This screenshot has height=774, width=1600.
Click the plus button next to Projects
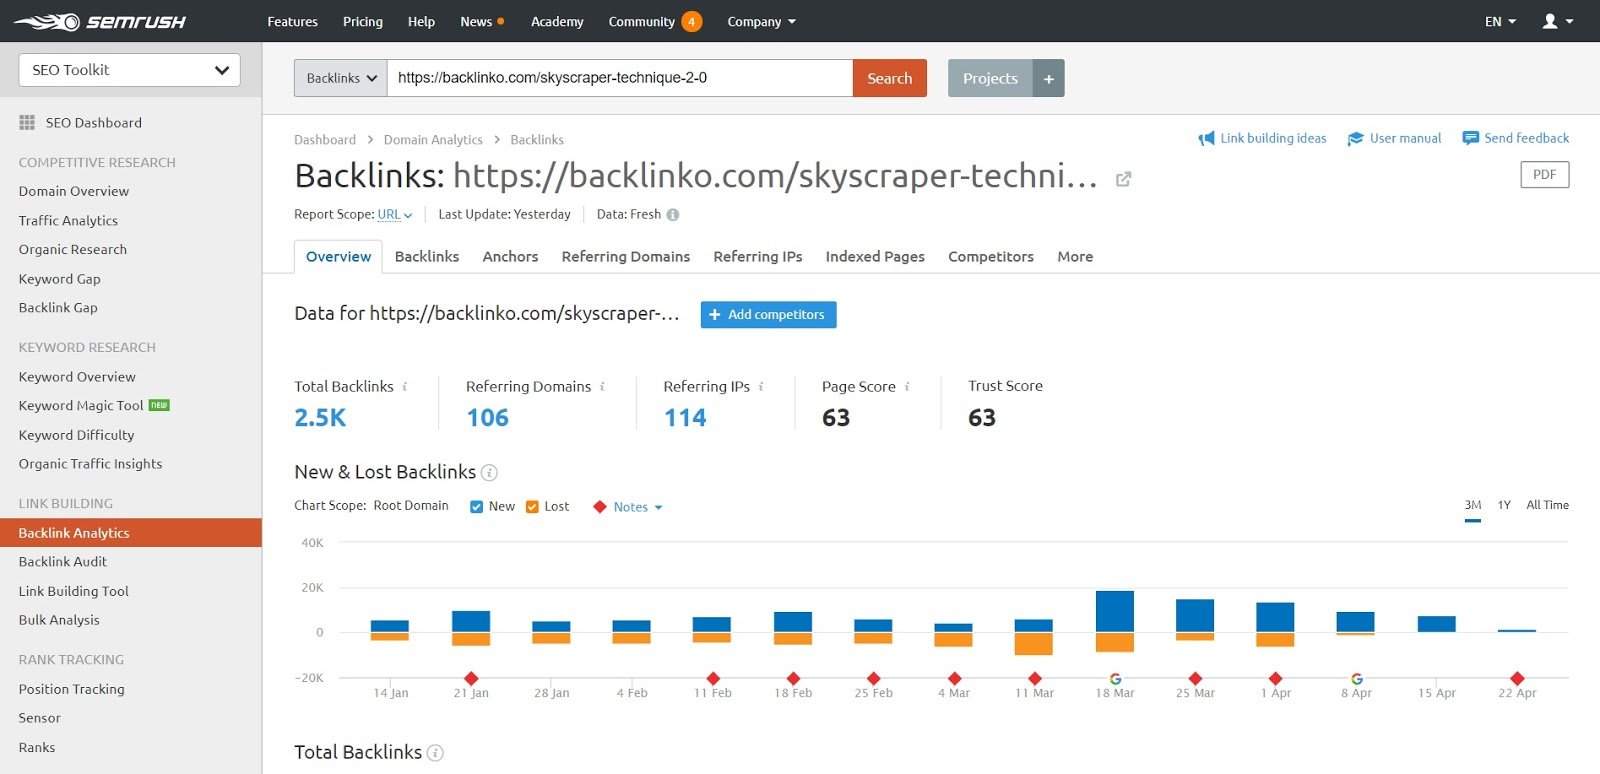[x=1049, y=78]
